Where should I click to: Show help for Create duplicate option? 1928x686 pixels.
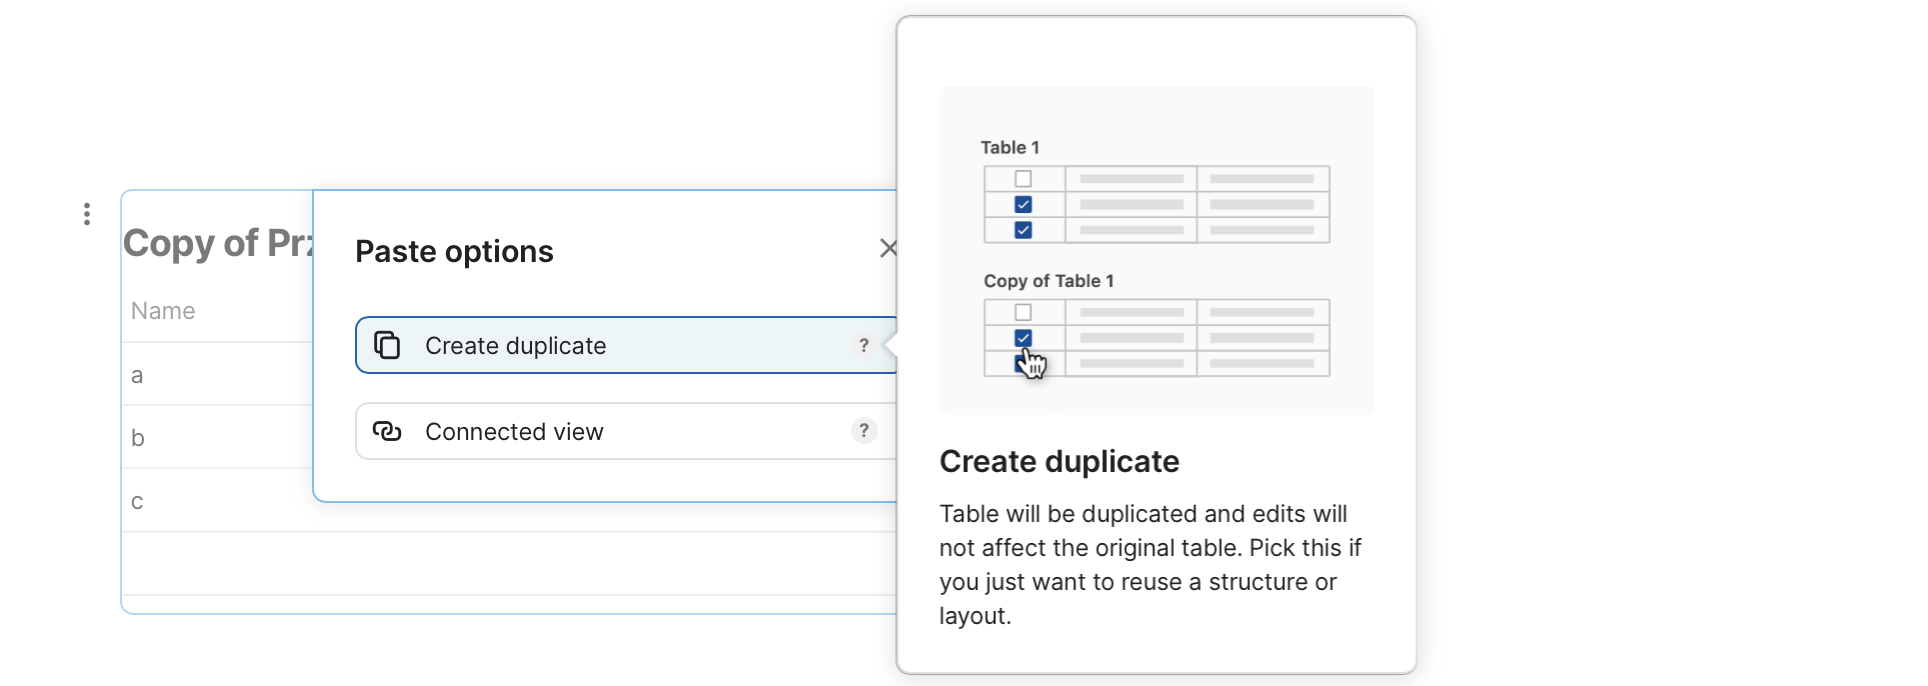pyautogui.click(x=864, y=345)
